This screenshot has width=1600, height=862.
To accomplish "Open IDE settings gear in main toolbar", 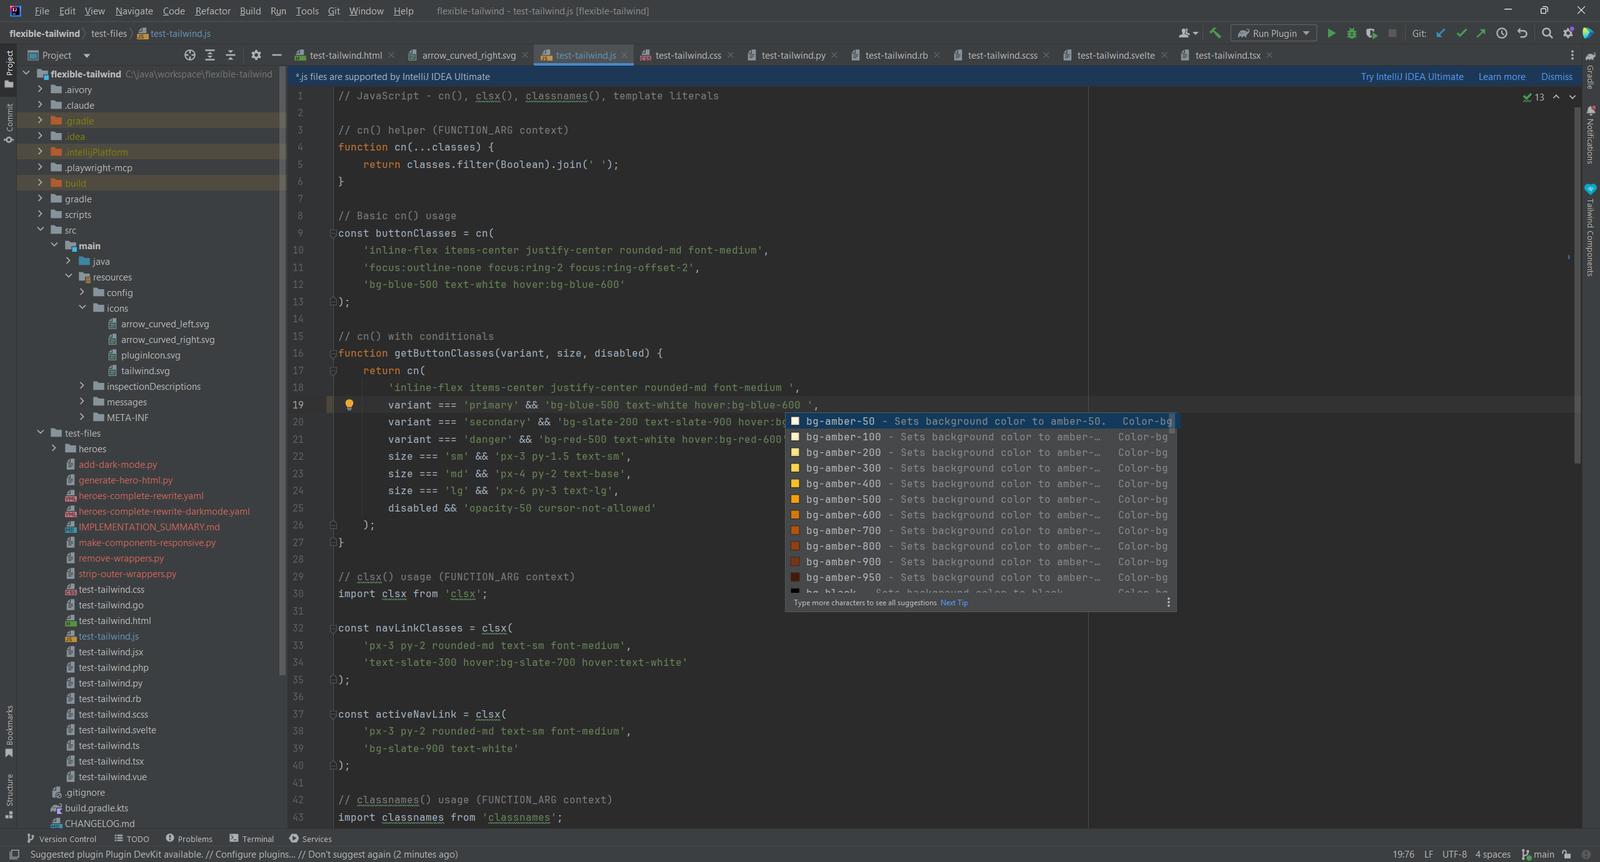I will (x=1568, y=33).
